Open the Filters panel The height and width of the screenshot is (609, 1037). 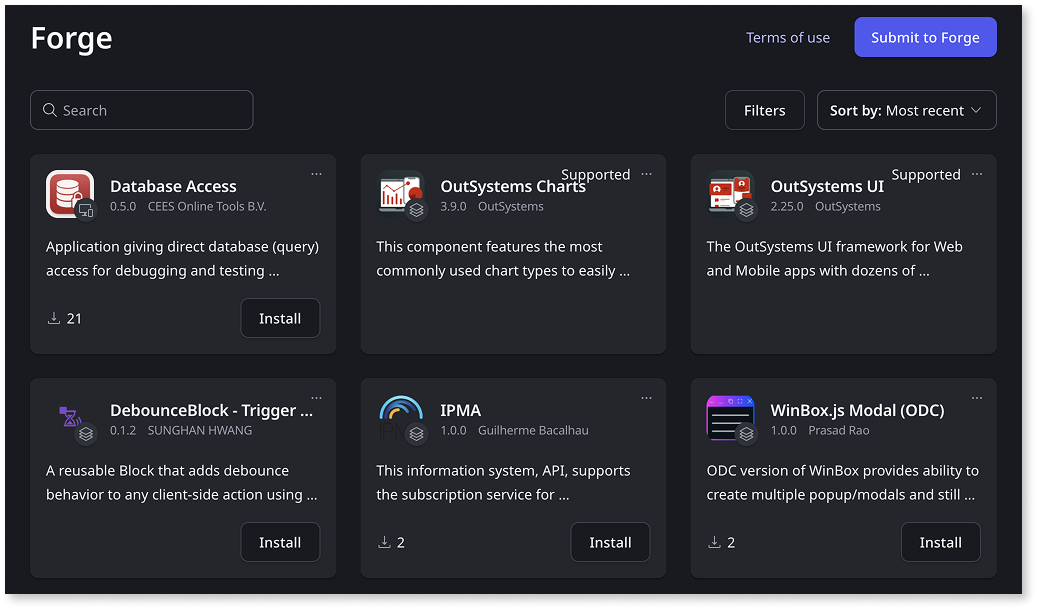click(x=764, y=110)
